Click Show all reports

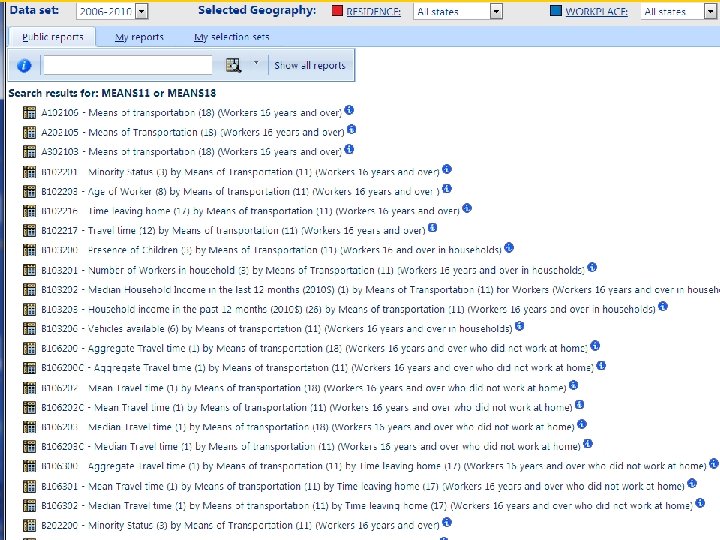pos(309,65)
